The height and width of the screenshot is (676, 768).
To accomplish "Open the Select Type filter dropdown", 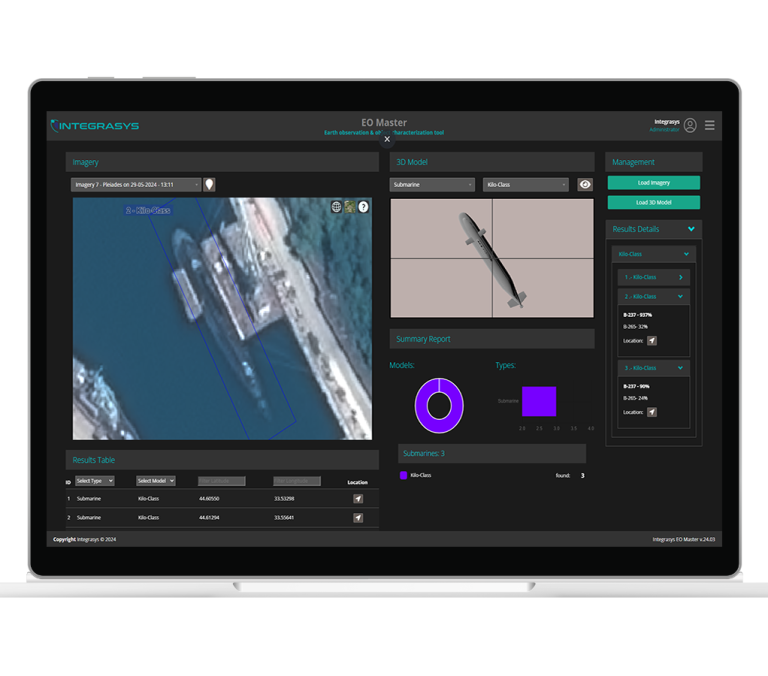I will click(x=95, y=481).
